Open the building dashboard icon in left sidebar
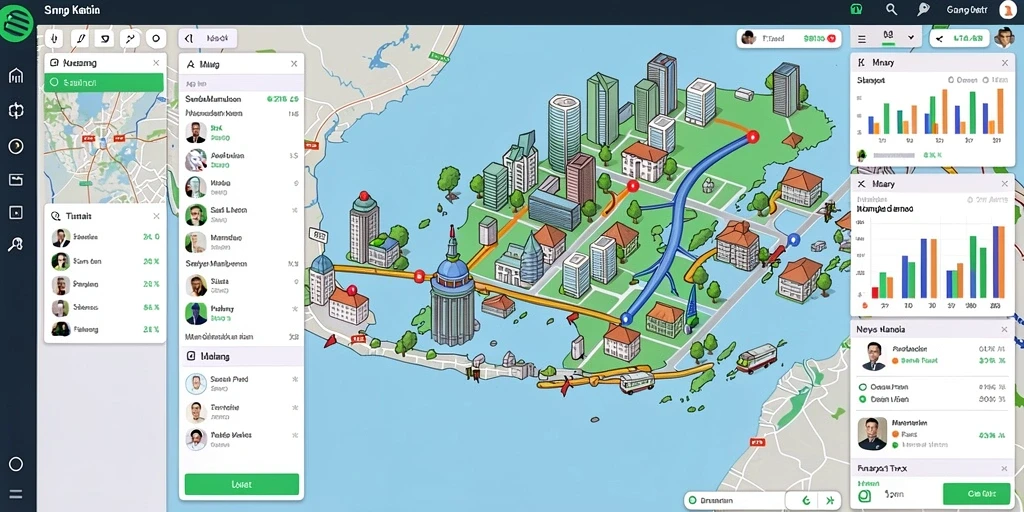This screenshot has height=512, width=1024. [x=16, y=76]
